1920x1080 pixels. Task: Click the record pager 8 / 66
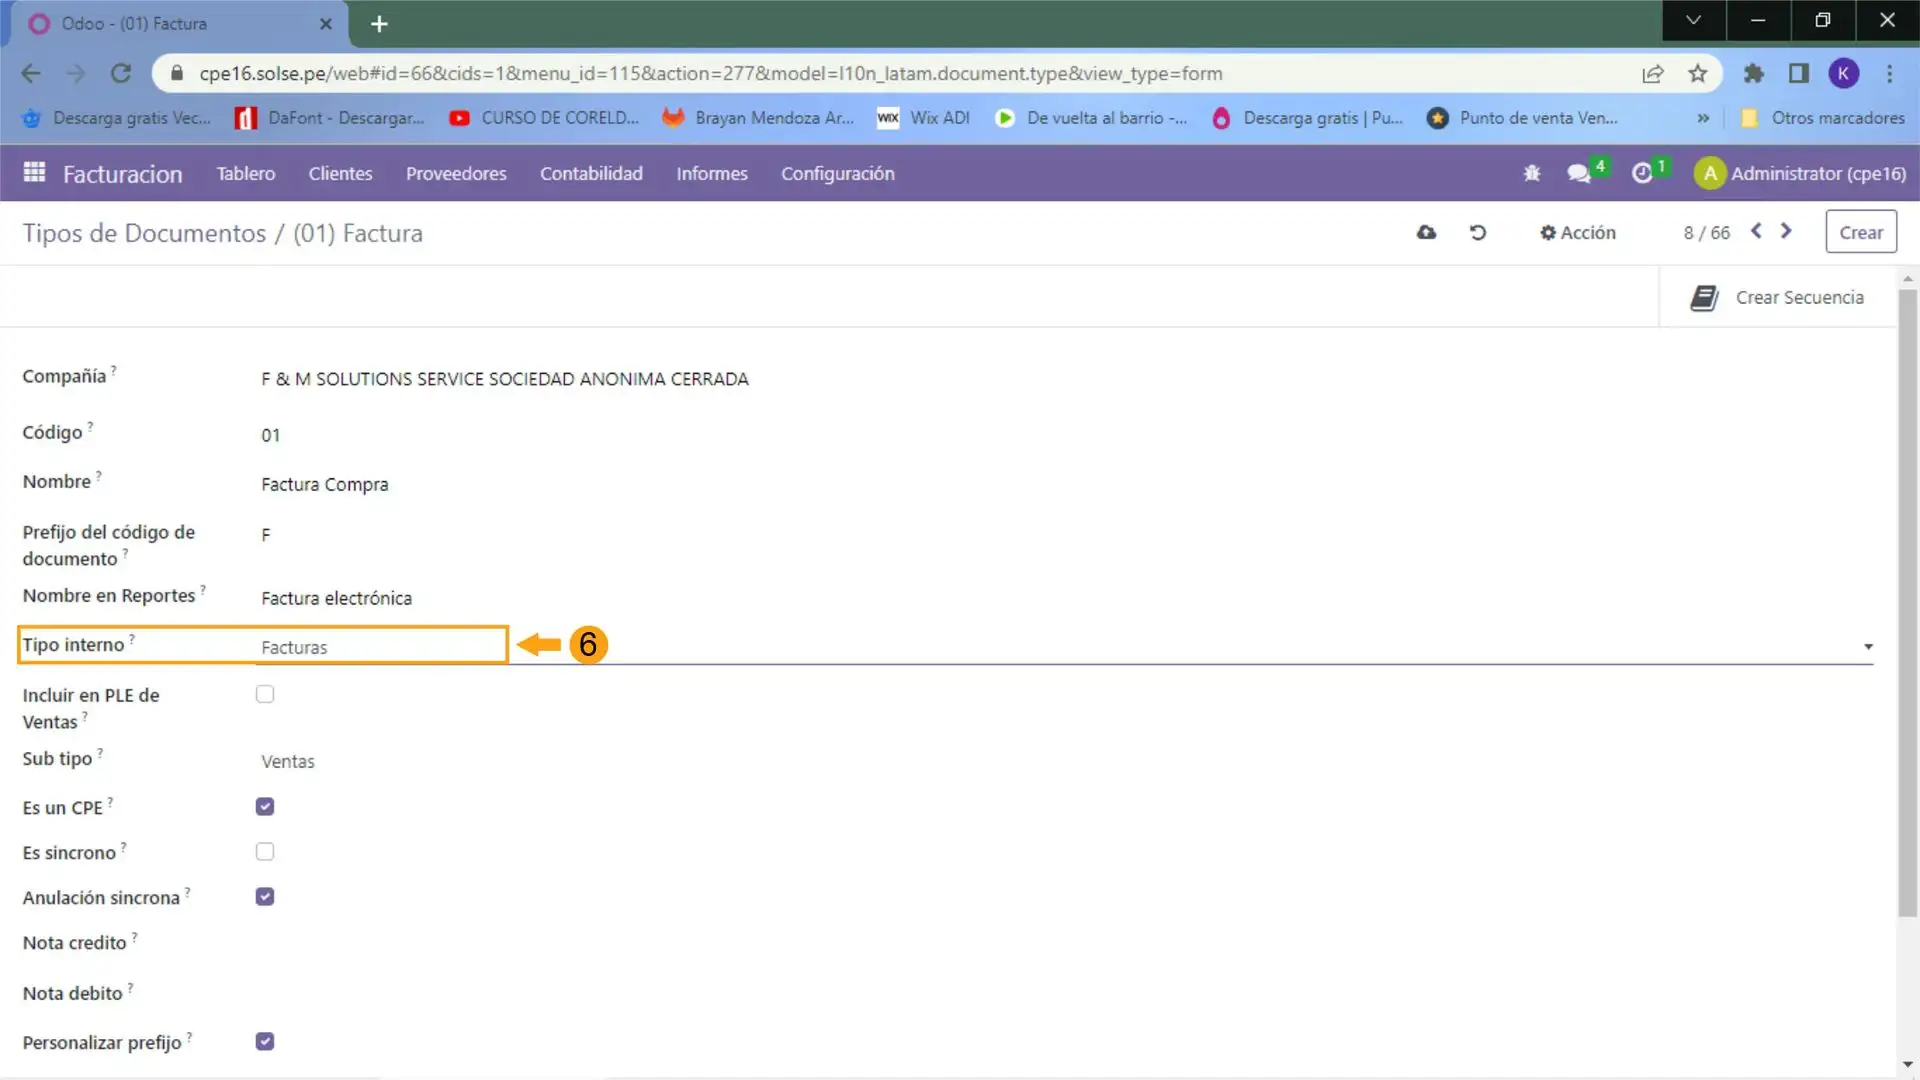(x=1706, y=233)
